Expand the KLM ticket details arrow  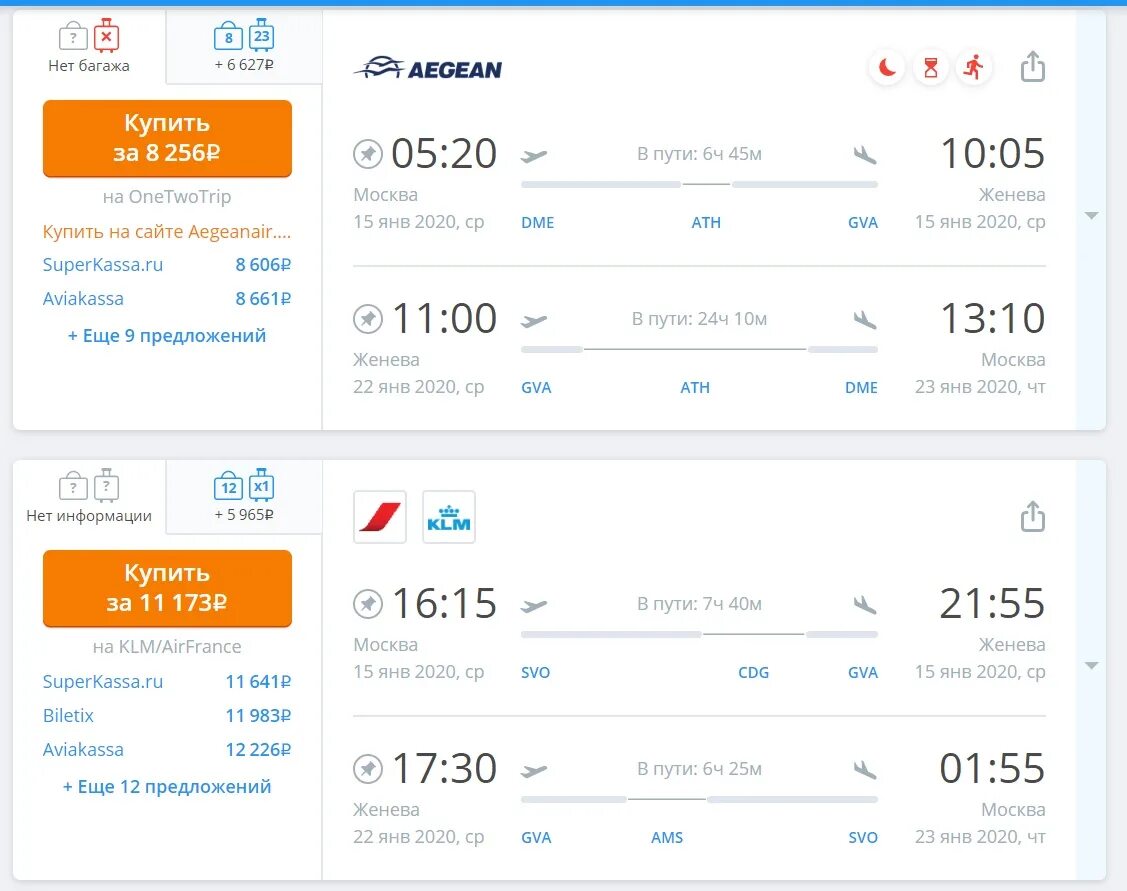[1091, 666]
